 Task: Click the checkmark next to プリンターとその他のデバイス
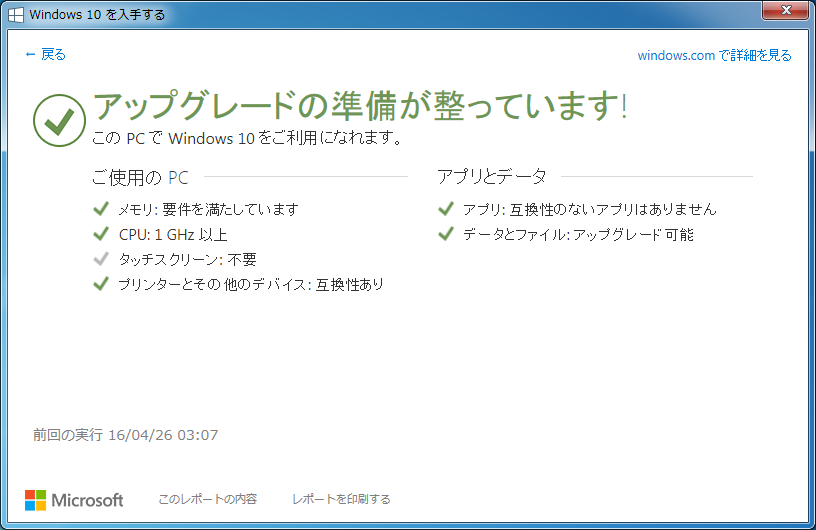point(101,284)
